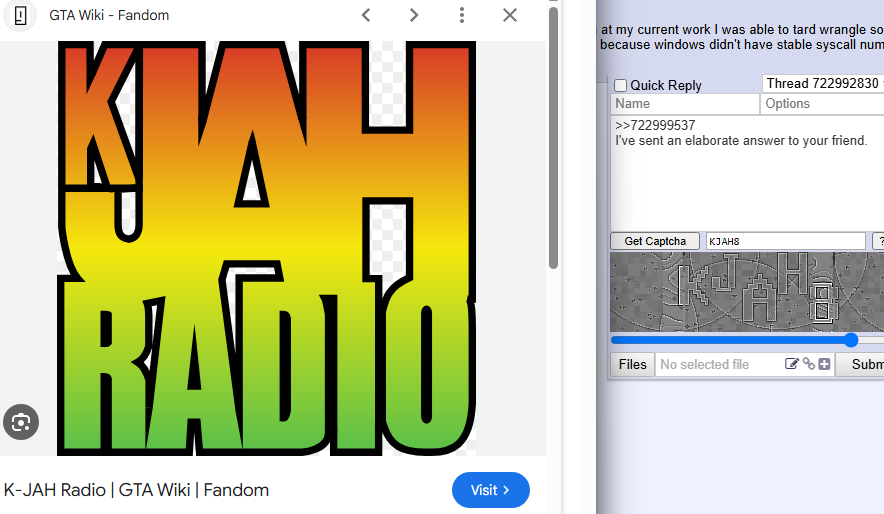The height and width of the screenshot is (514, 884).
Task: Click the reply comment text area
Action: [748, 173]
